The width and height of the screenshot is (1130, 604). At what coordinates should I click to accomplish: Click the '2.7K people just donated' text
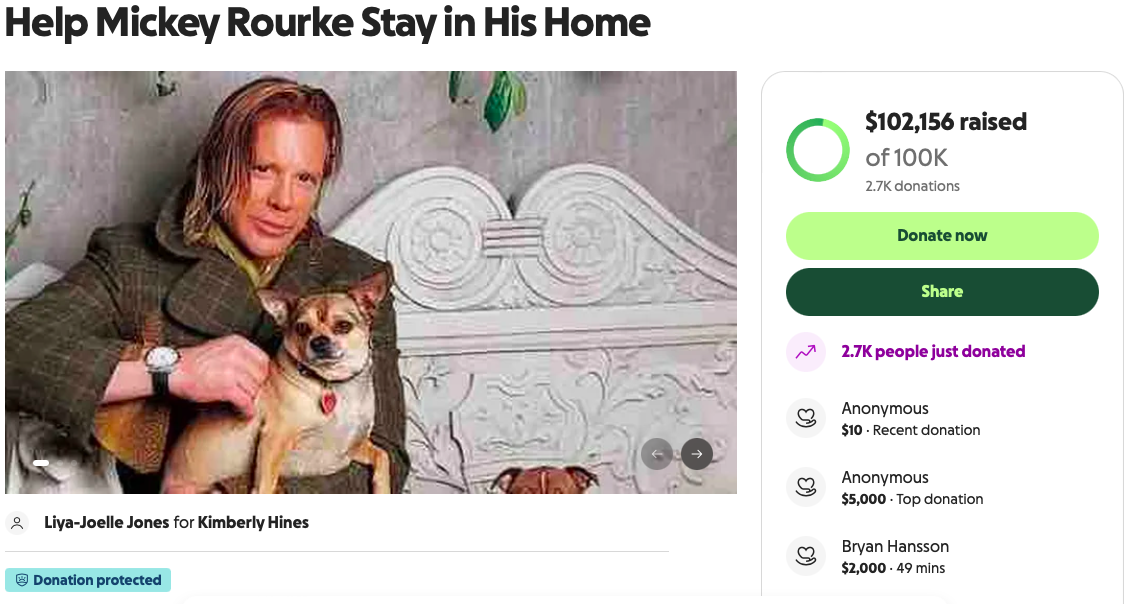pos(933,352)
